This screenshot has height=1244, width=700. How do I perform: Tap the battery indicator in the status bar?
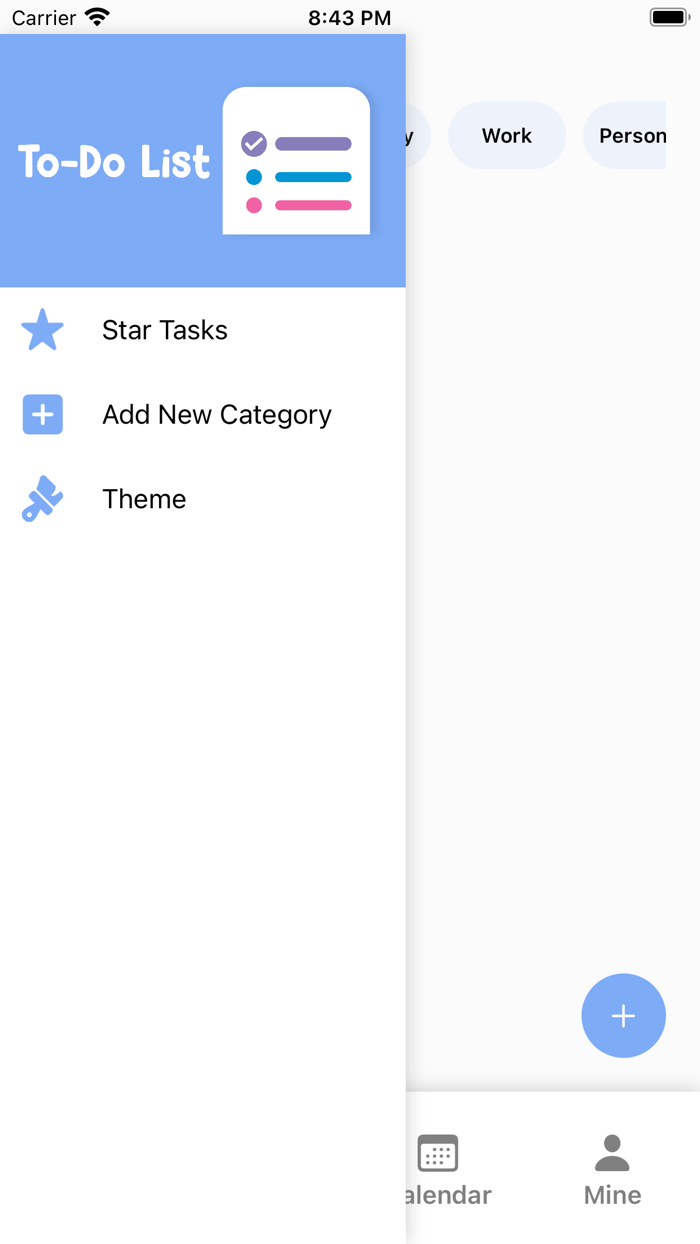(x=668, y=16)
